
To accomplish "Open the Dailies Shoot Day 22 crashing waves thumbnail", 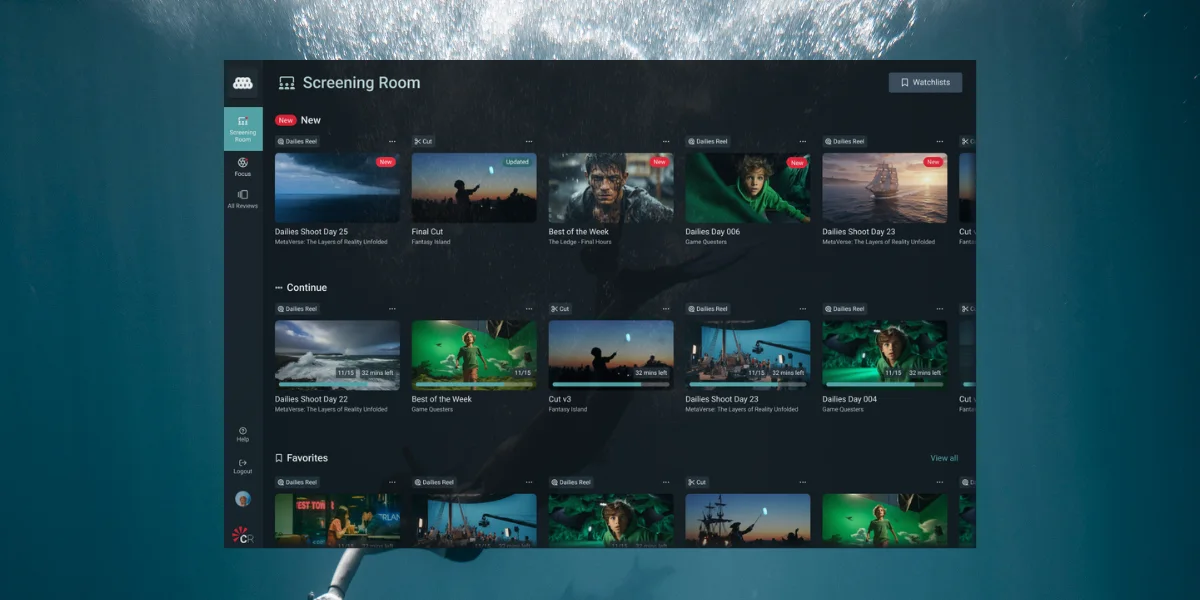I will point(337,355).
